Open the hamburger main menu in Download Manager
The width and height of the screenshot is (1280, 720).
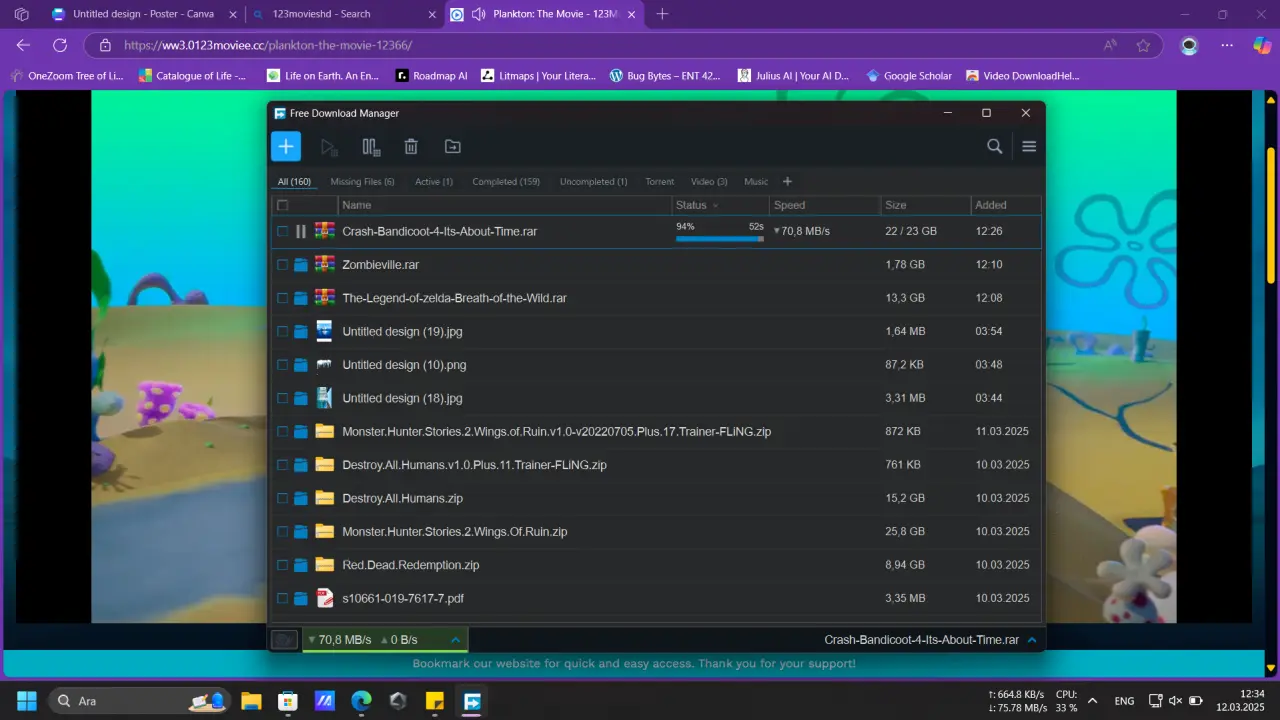[x=1029, y=146]
